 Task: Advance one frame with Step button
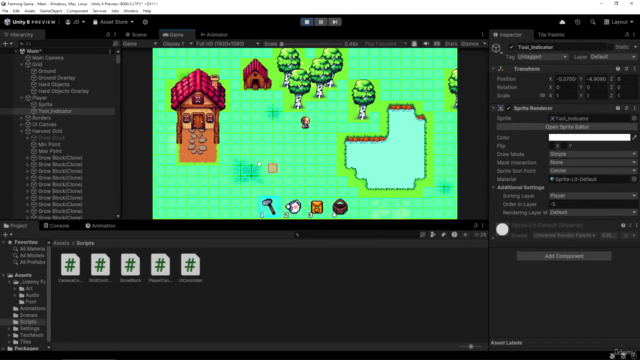pos(335,22)
